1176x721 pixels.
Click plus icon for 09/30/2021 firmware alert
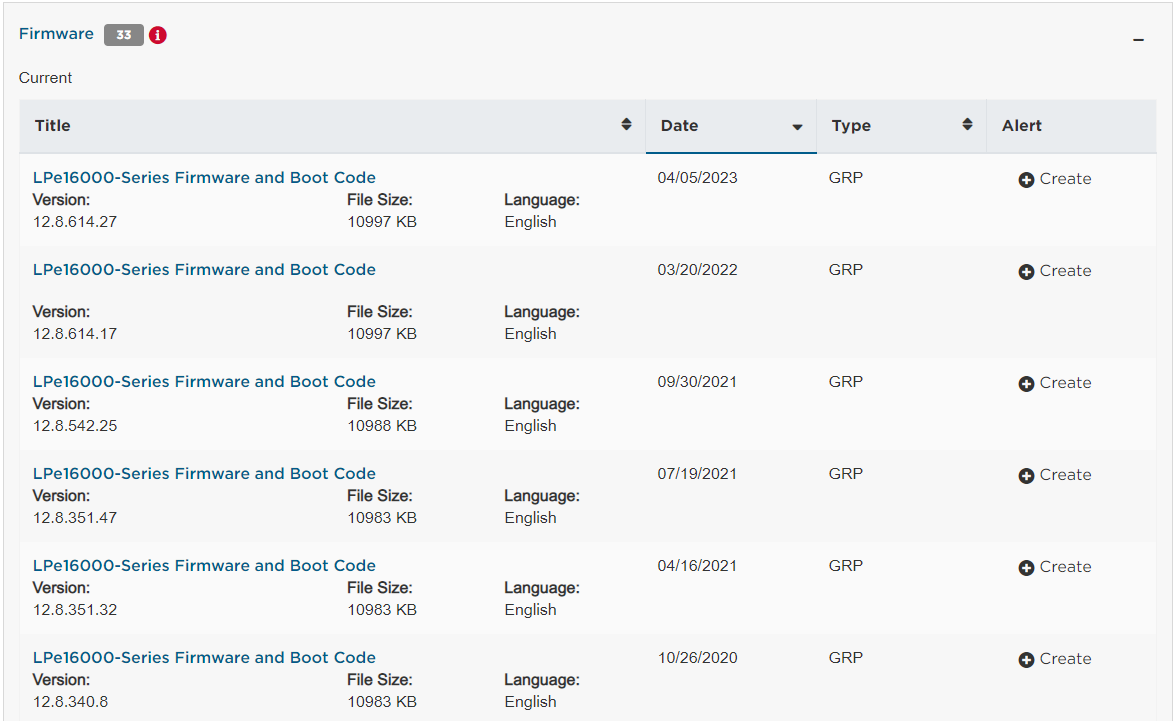coord(1026,384)
